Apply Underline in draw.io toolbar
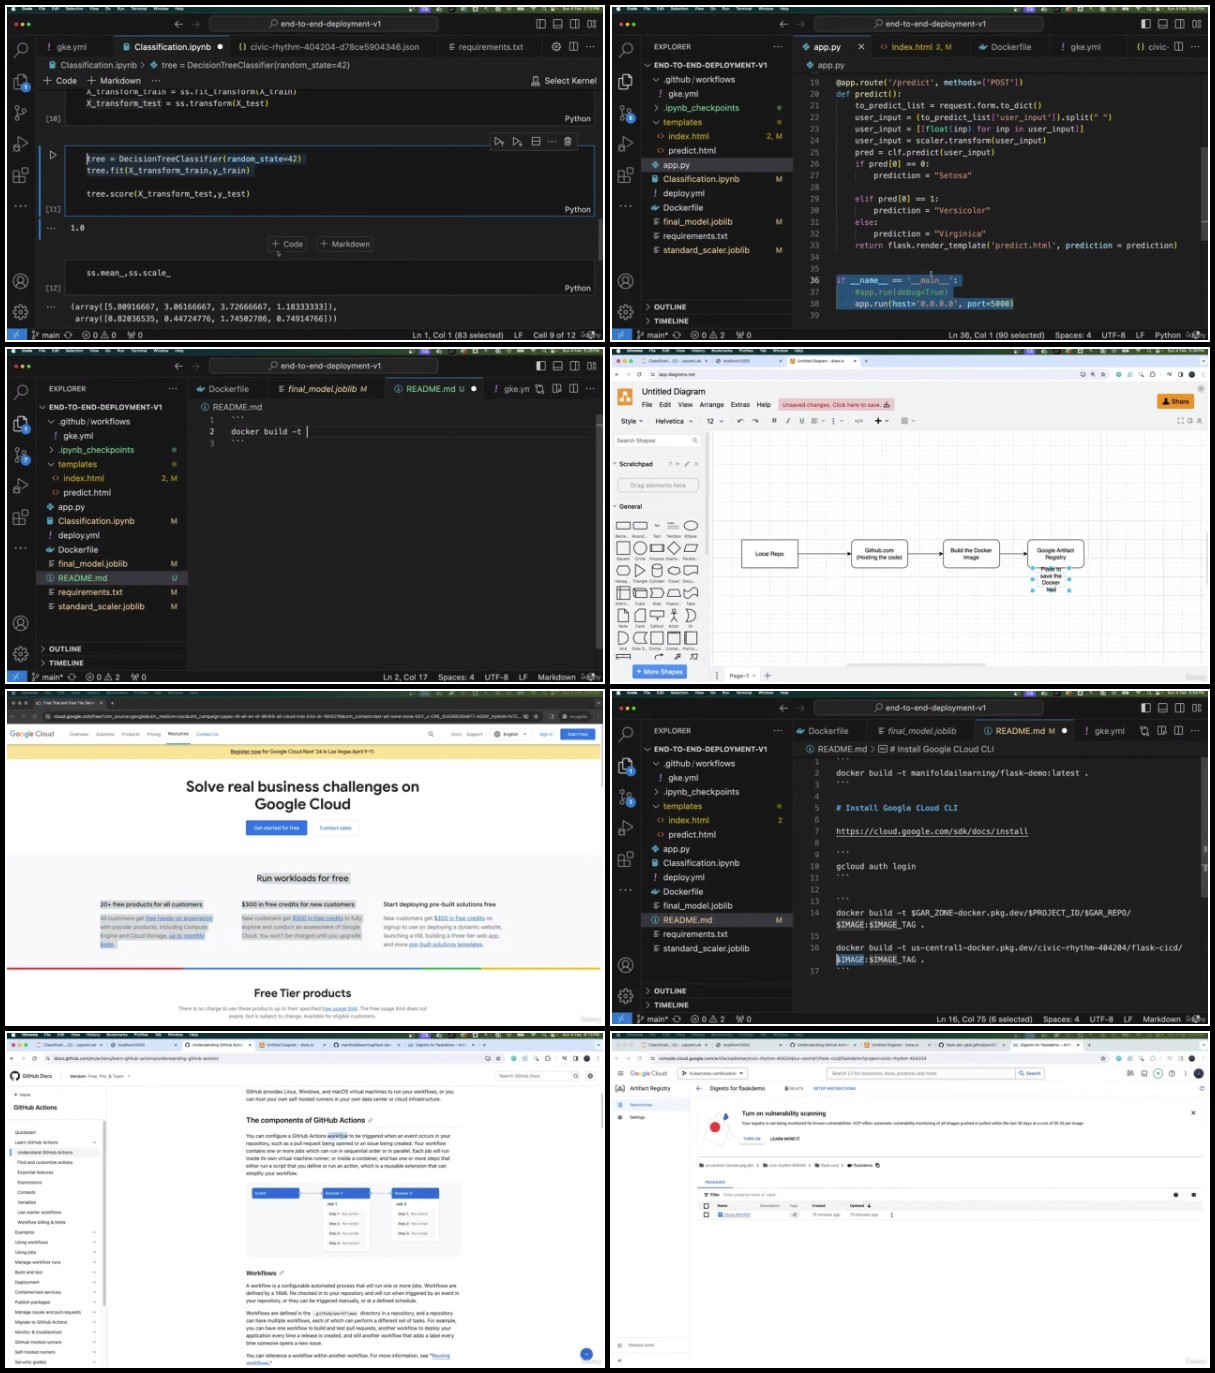The image size is (1215, 1373). click(800, 421)
